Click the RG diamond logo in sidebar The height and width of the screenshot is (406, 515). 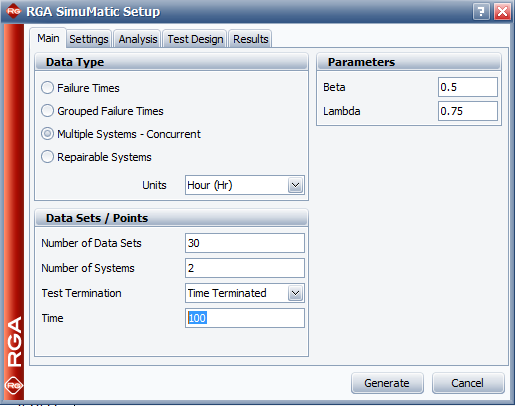(14, 385)
